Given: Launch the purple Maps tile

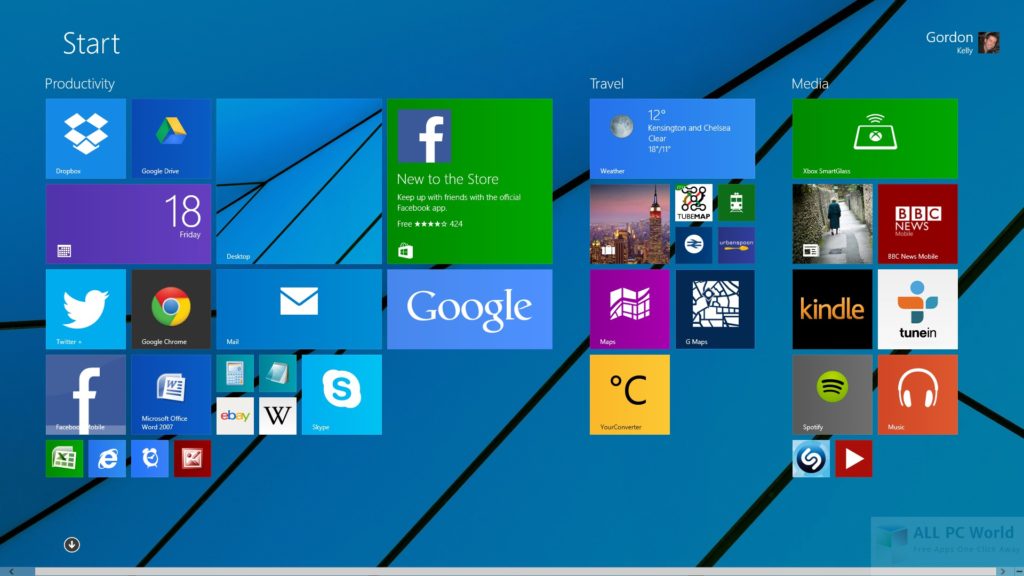Looking at the screenshot, I should pyautogui.click(x=630, y=309).
